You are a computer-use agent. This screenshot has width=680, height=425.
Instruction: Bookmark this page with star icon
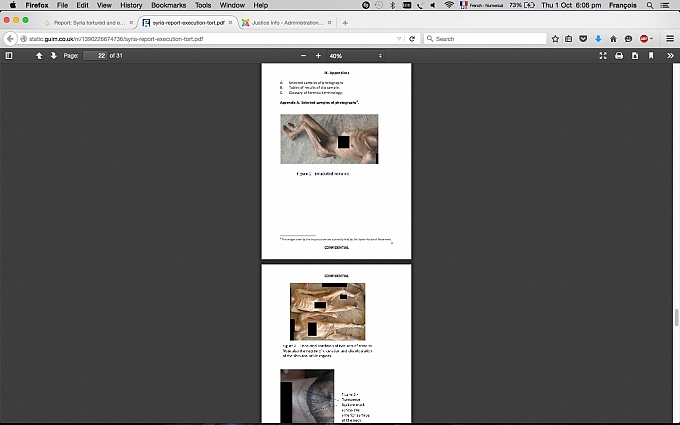point(555,39)
